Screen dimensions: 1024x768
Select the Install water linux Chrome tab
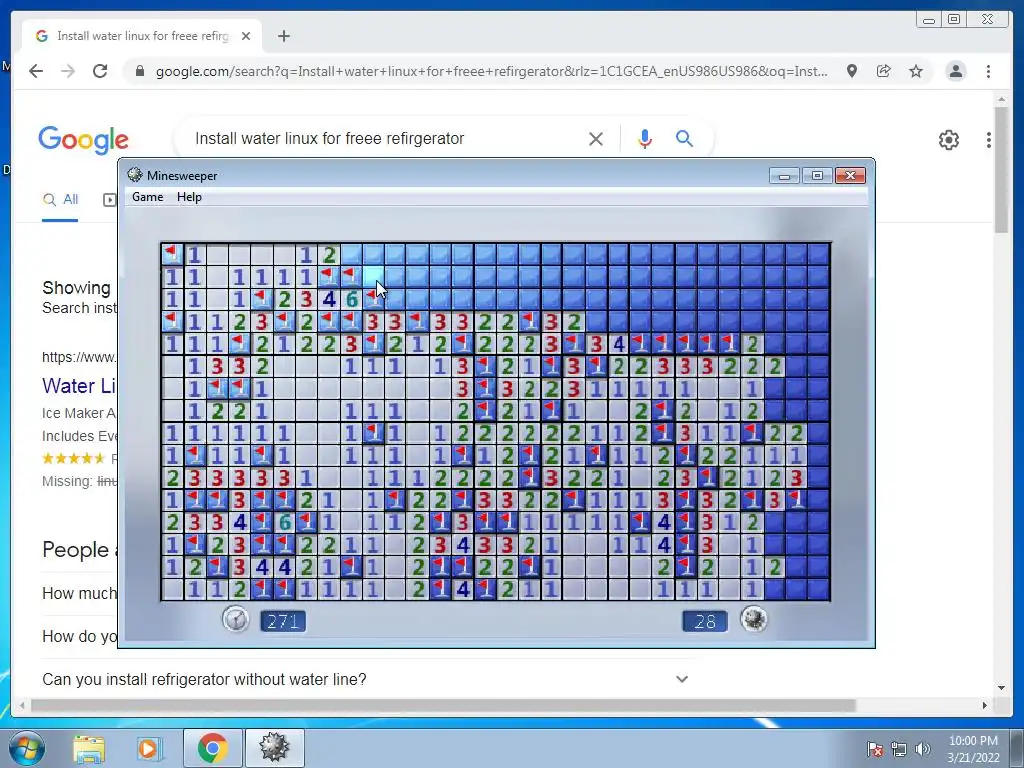coord(142,36)
